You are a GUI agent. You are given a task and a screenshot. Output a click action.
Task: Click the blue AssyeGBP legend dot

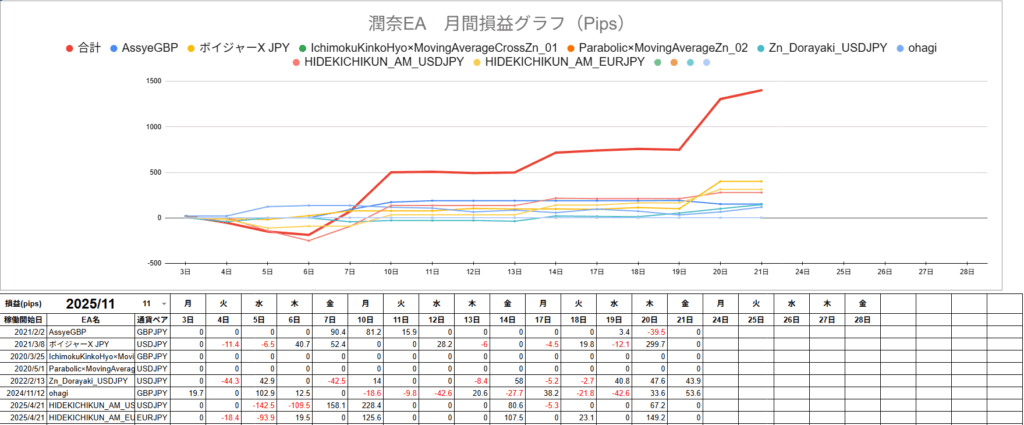[x=115, y=47]
